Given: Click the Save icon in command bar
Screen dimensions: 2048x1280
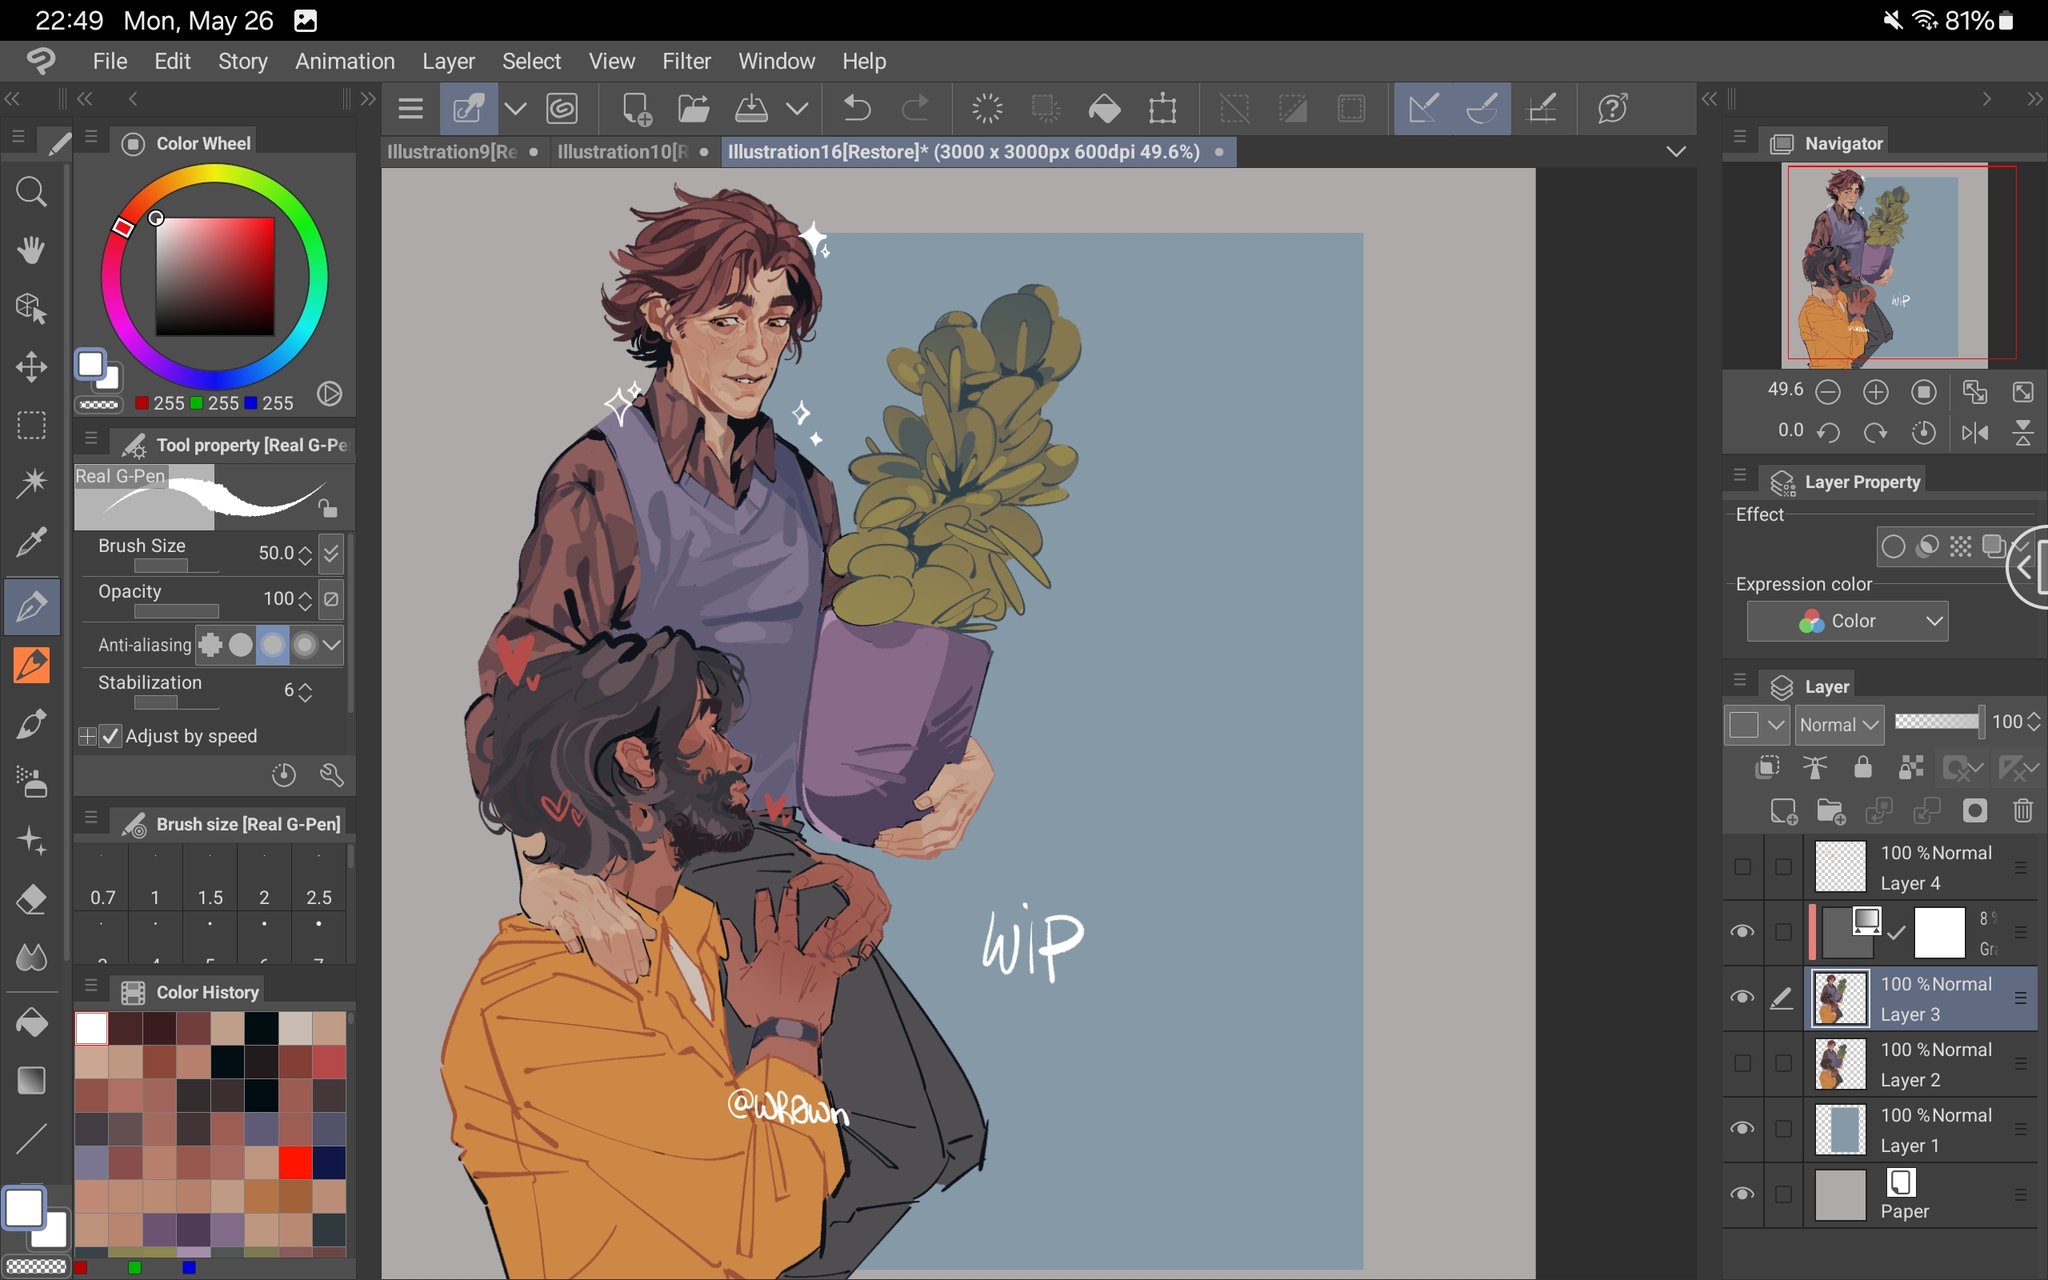Looking at the screenshot, I should (752, 108).
